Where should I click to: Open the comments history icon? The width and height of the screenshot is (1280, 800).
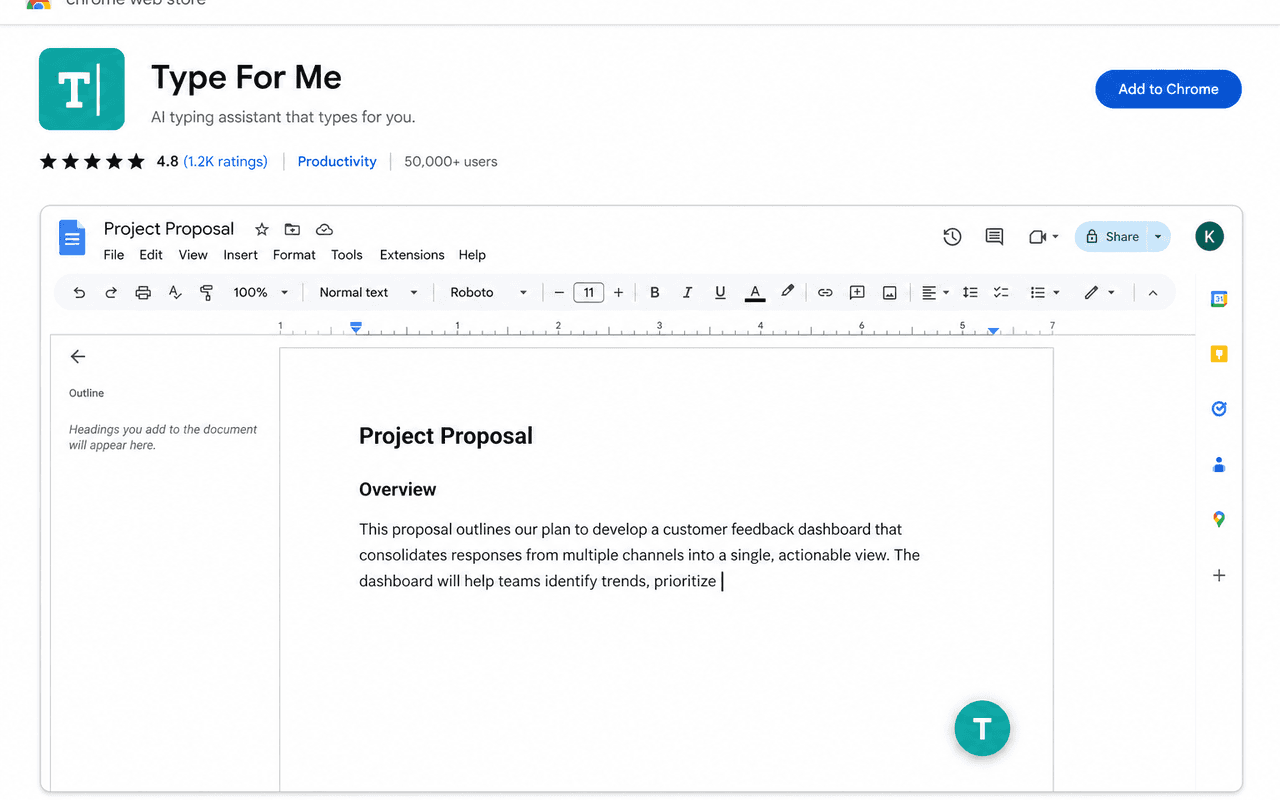coord(994,237)
